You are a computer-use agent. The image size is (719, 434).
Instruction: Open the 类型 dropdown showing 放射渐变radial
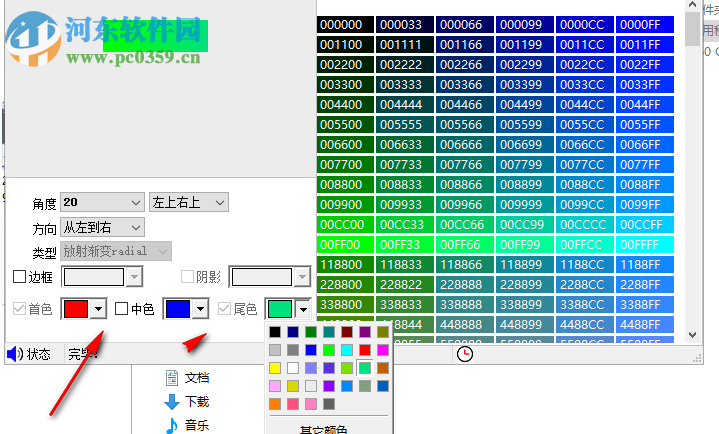coord(116,251)
